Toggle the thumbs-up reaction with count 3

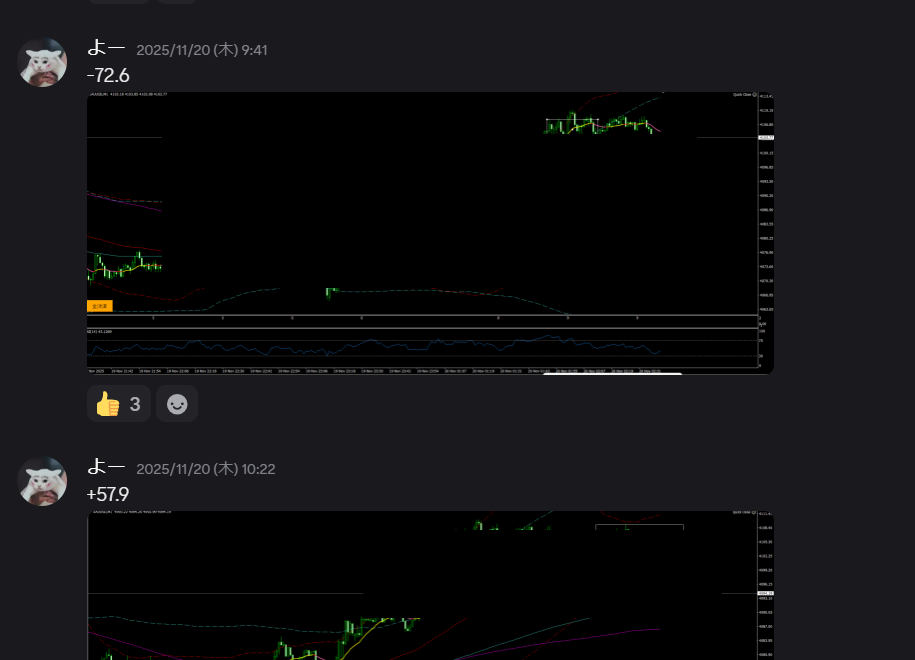(x=118, y=404)
